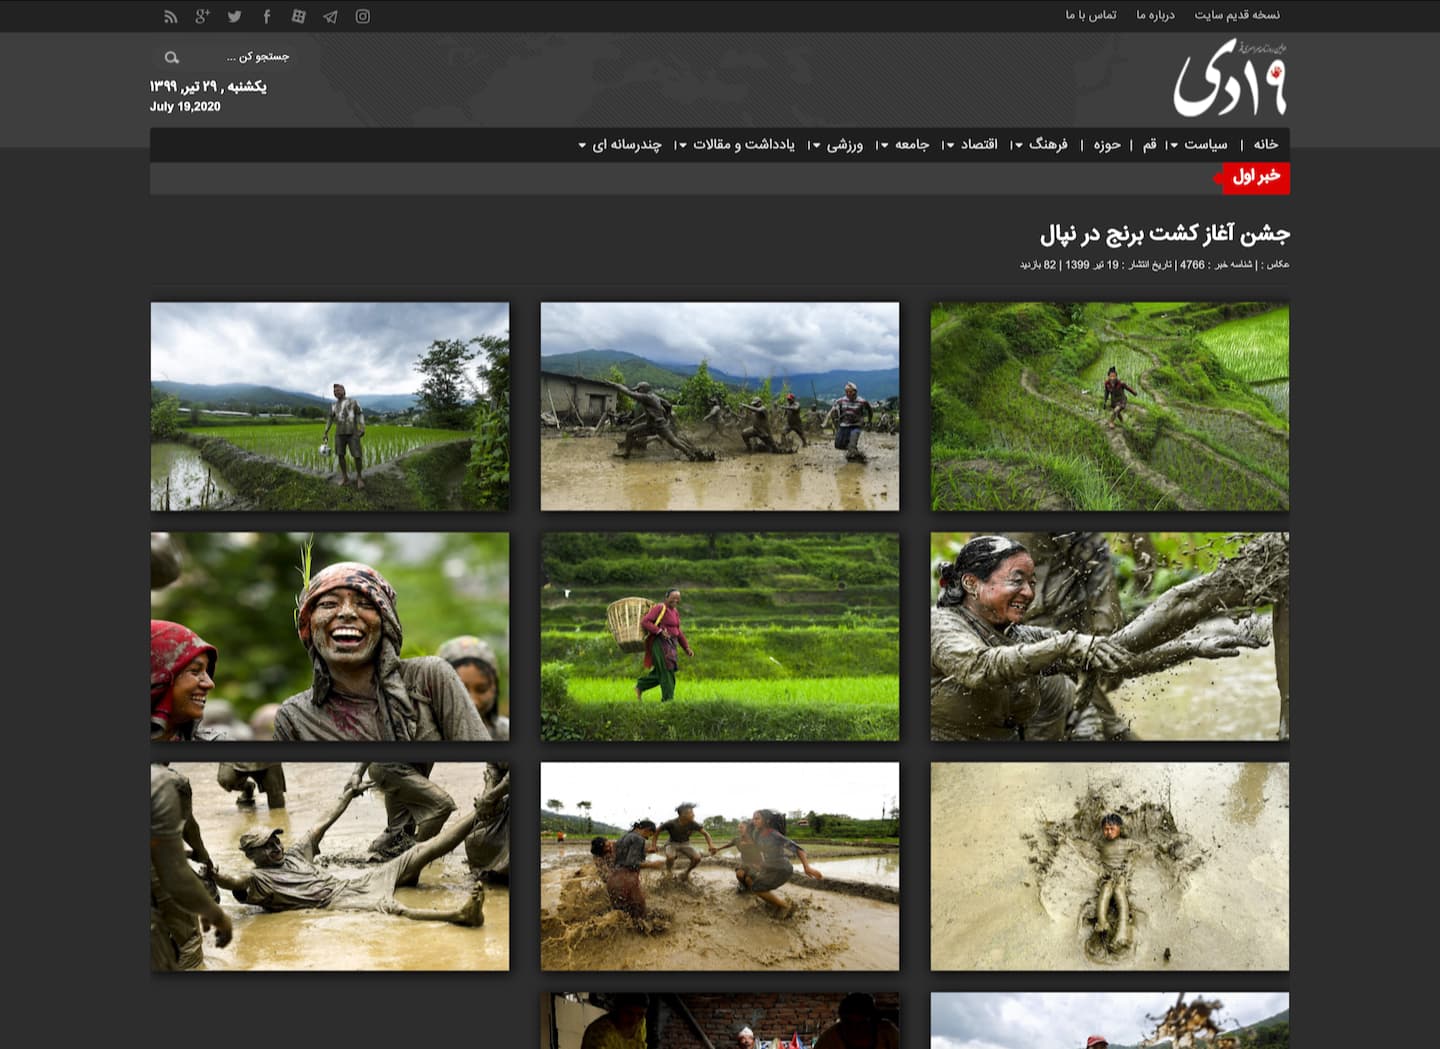Open the Twitter icon link
This screenshot has width=1440, height=1049.
235,16
